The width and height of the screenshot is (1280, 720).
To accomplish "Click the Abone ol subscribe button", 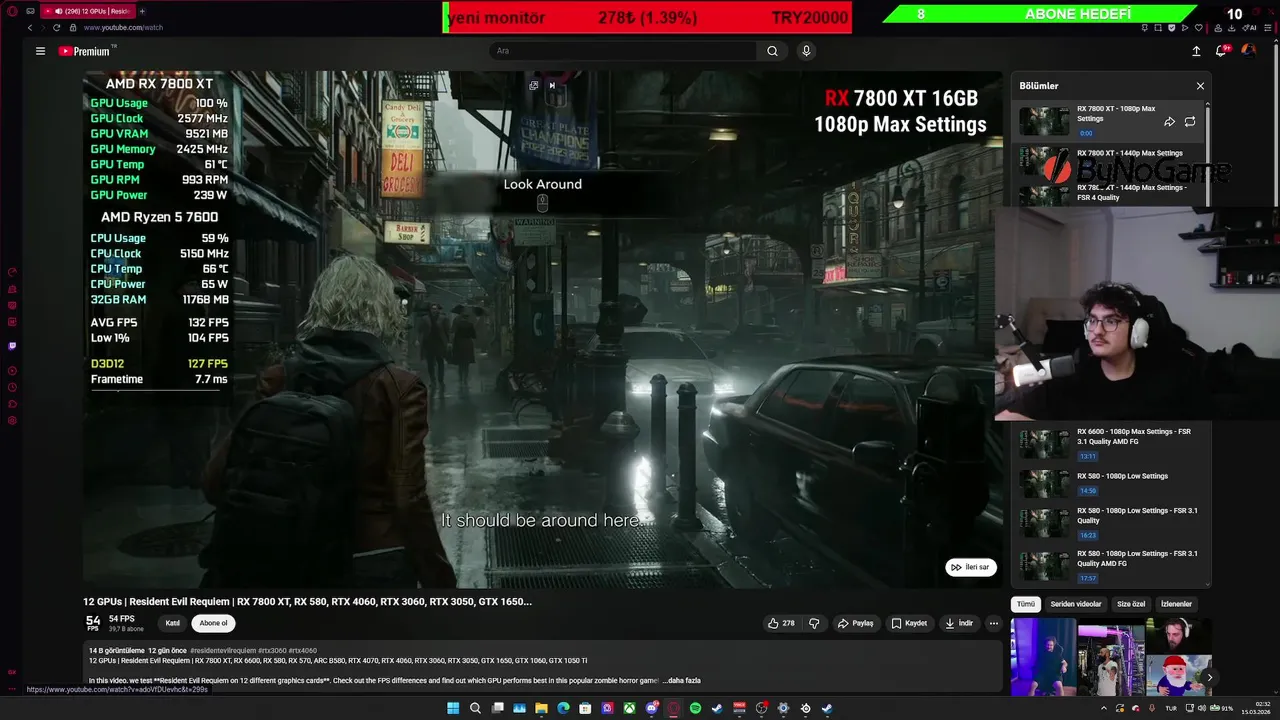I will tap(213, 623).
